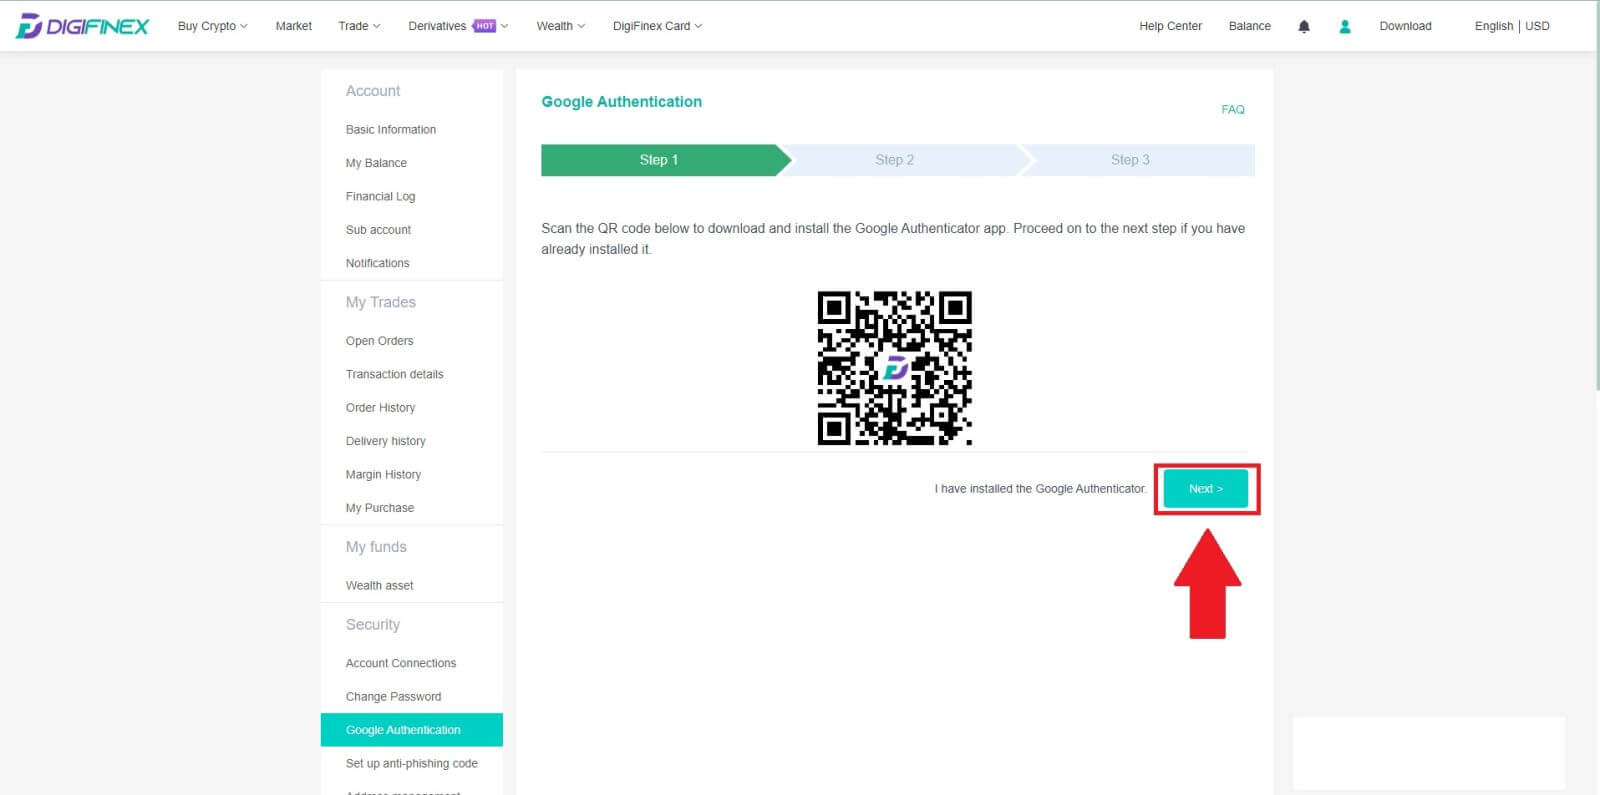Open the Wealth dropdown menu

click(x=560, y=26)
